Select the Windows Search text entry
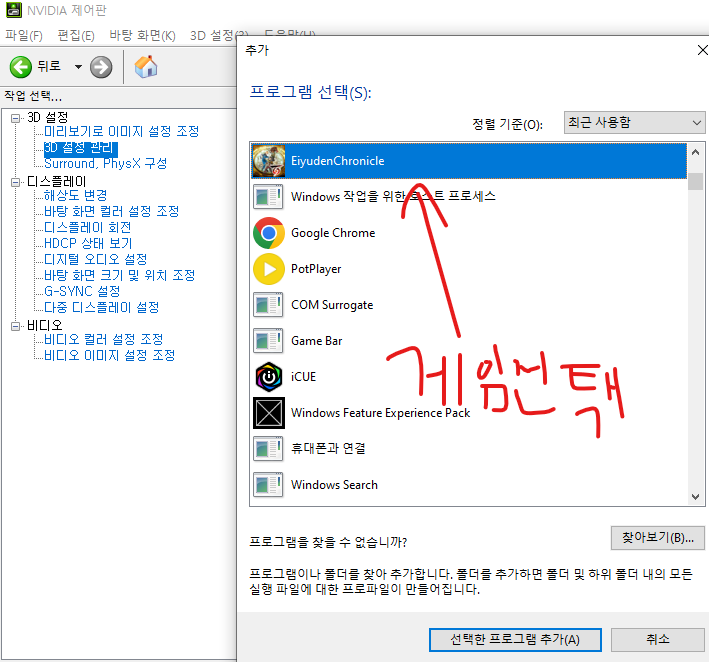Screen dimensions: 709x662 (334, 485)
